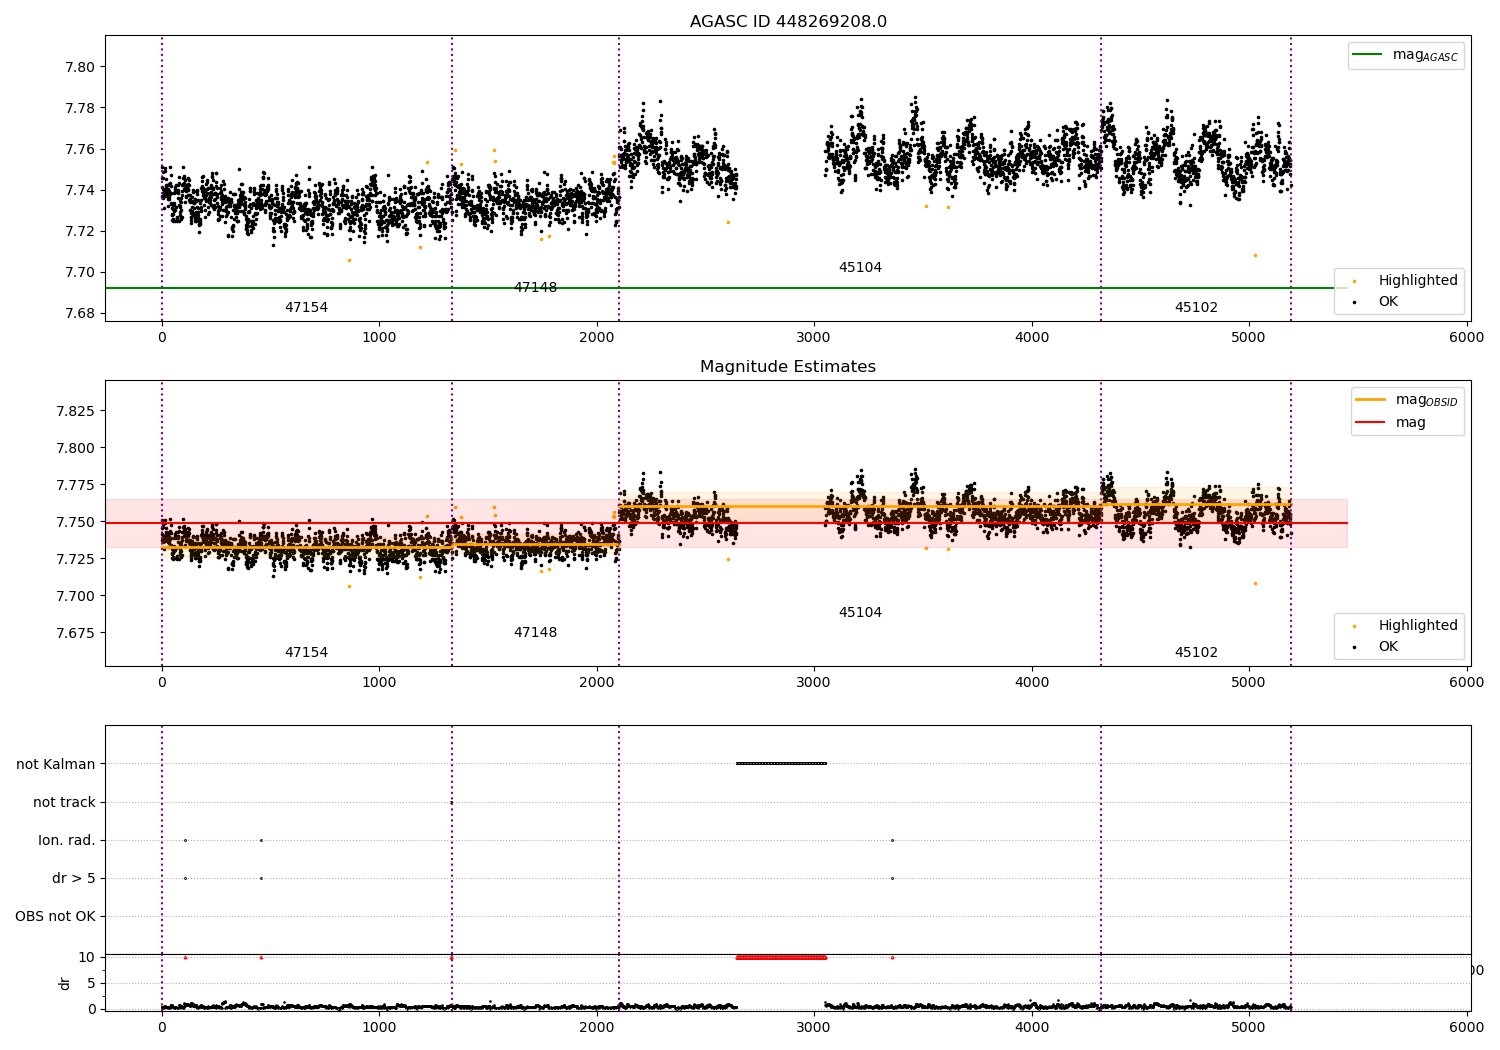Click y-axis tick 7.800 in middle panel

point(76,448)
